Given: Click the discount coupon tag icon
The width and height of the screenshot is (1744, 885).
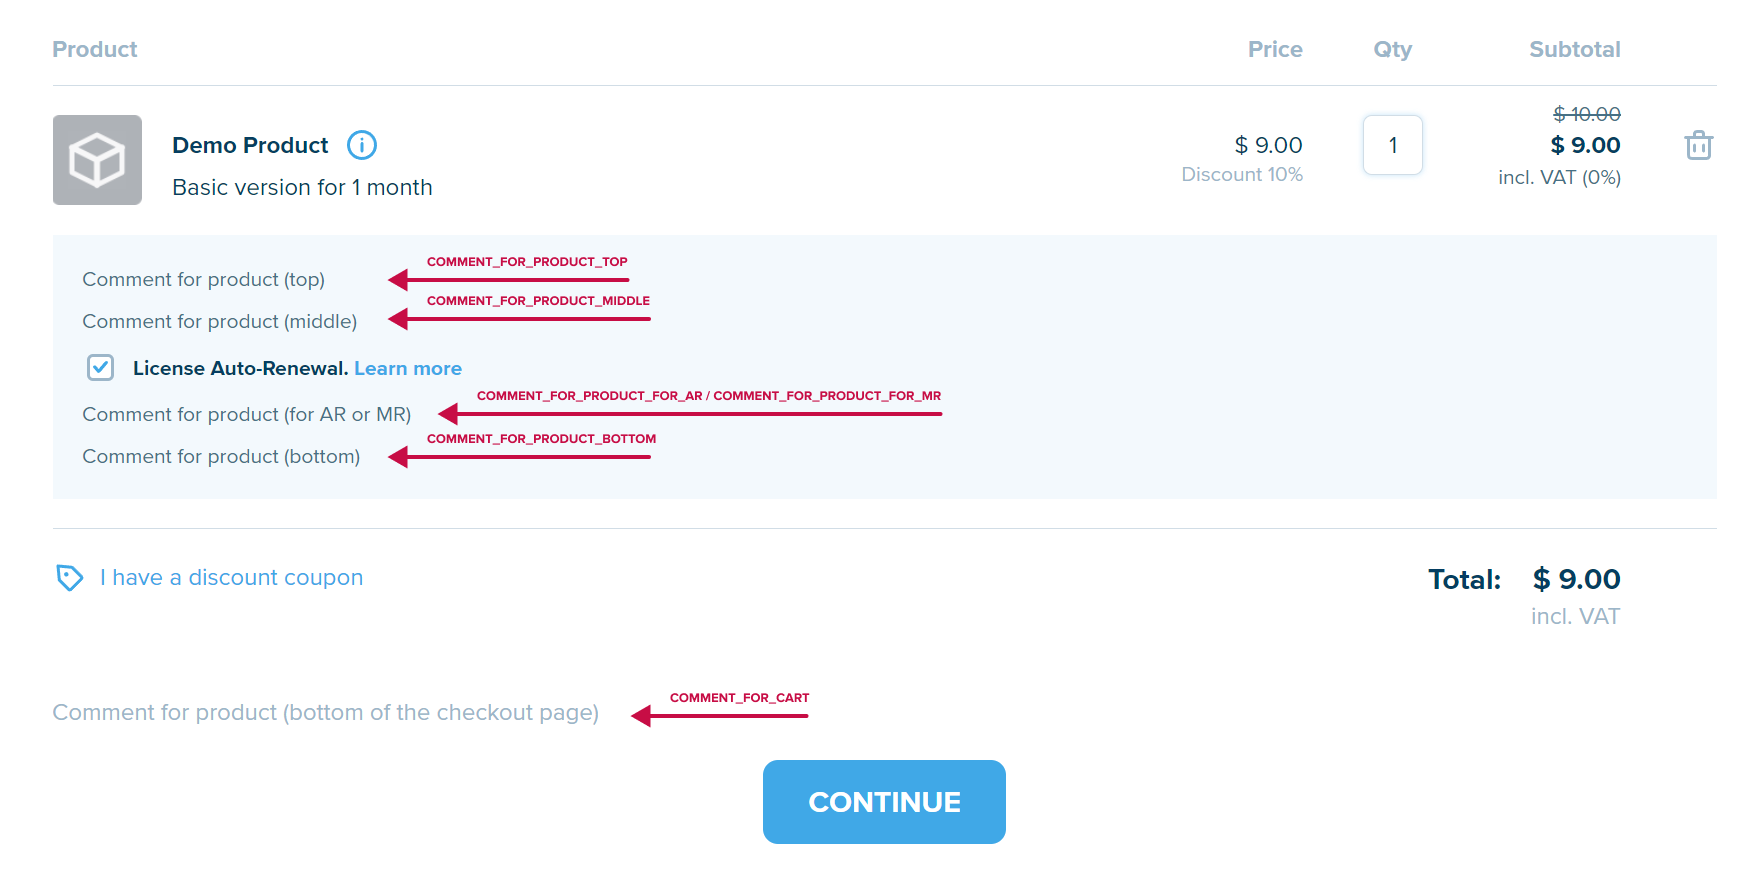Looking at the screenshot, I should point(69,578).
